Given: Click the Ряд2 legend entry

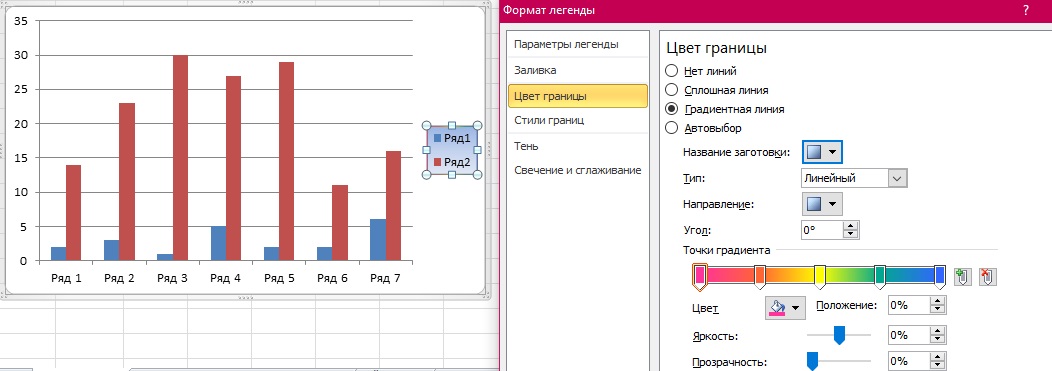Looking at the screenshot, I should (452, 162).
